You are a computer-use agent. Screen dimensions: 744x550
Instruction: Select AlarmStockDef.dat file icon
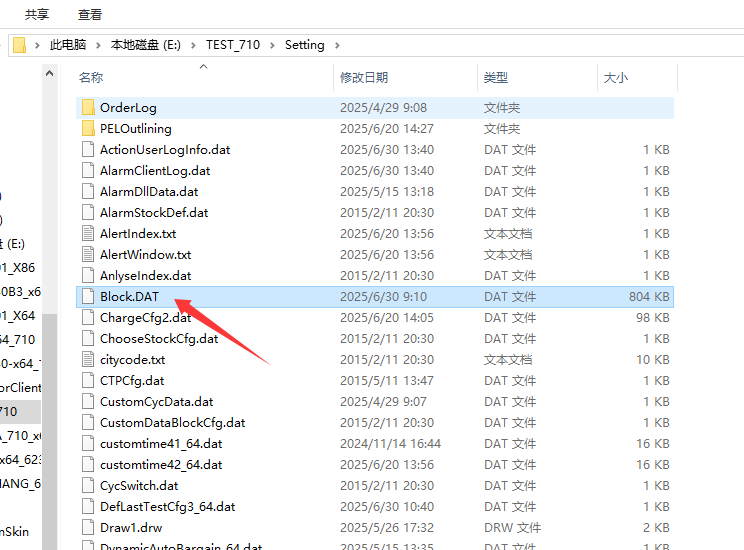click(88, 212)
